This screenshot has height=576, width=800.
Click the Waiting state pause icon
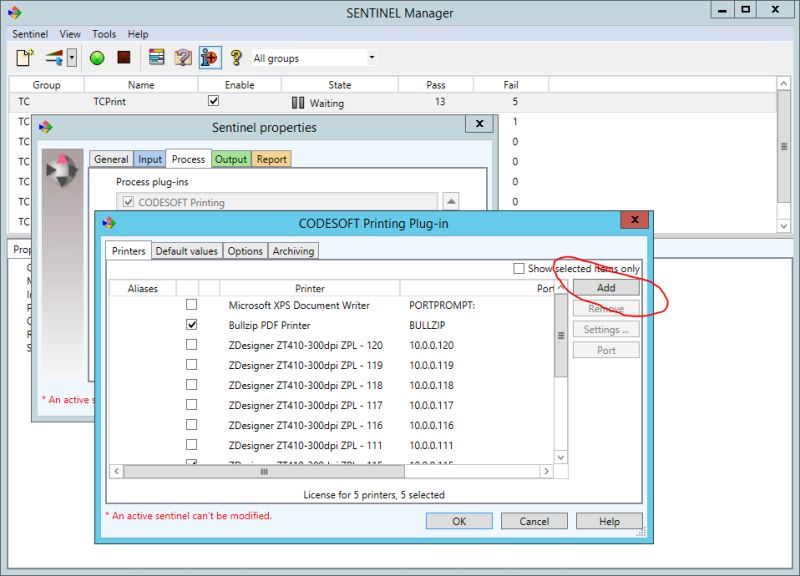298,103
